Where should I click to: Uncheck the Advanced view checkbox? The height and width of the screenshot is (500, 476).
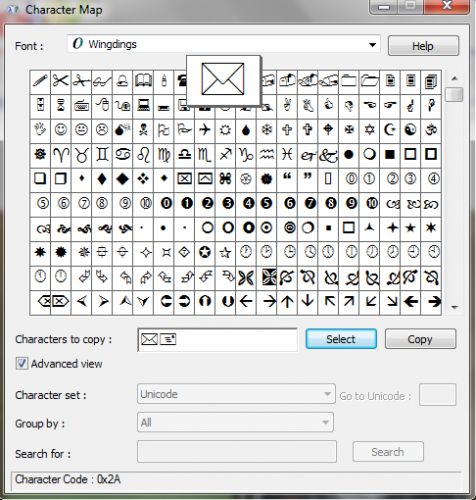click(22, 363)
